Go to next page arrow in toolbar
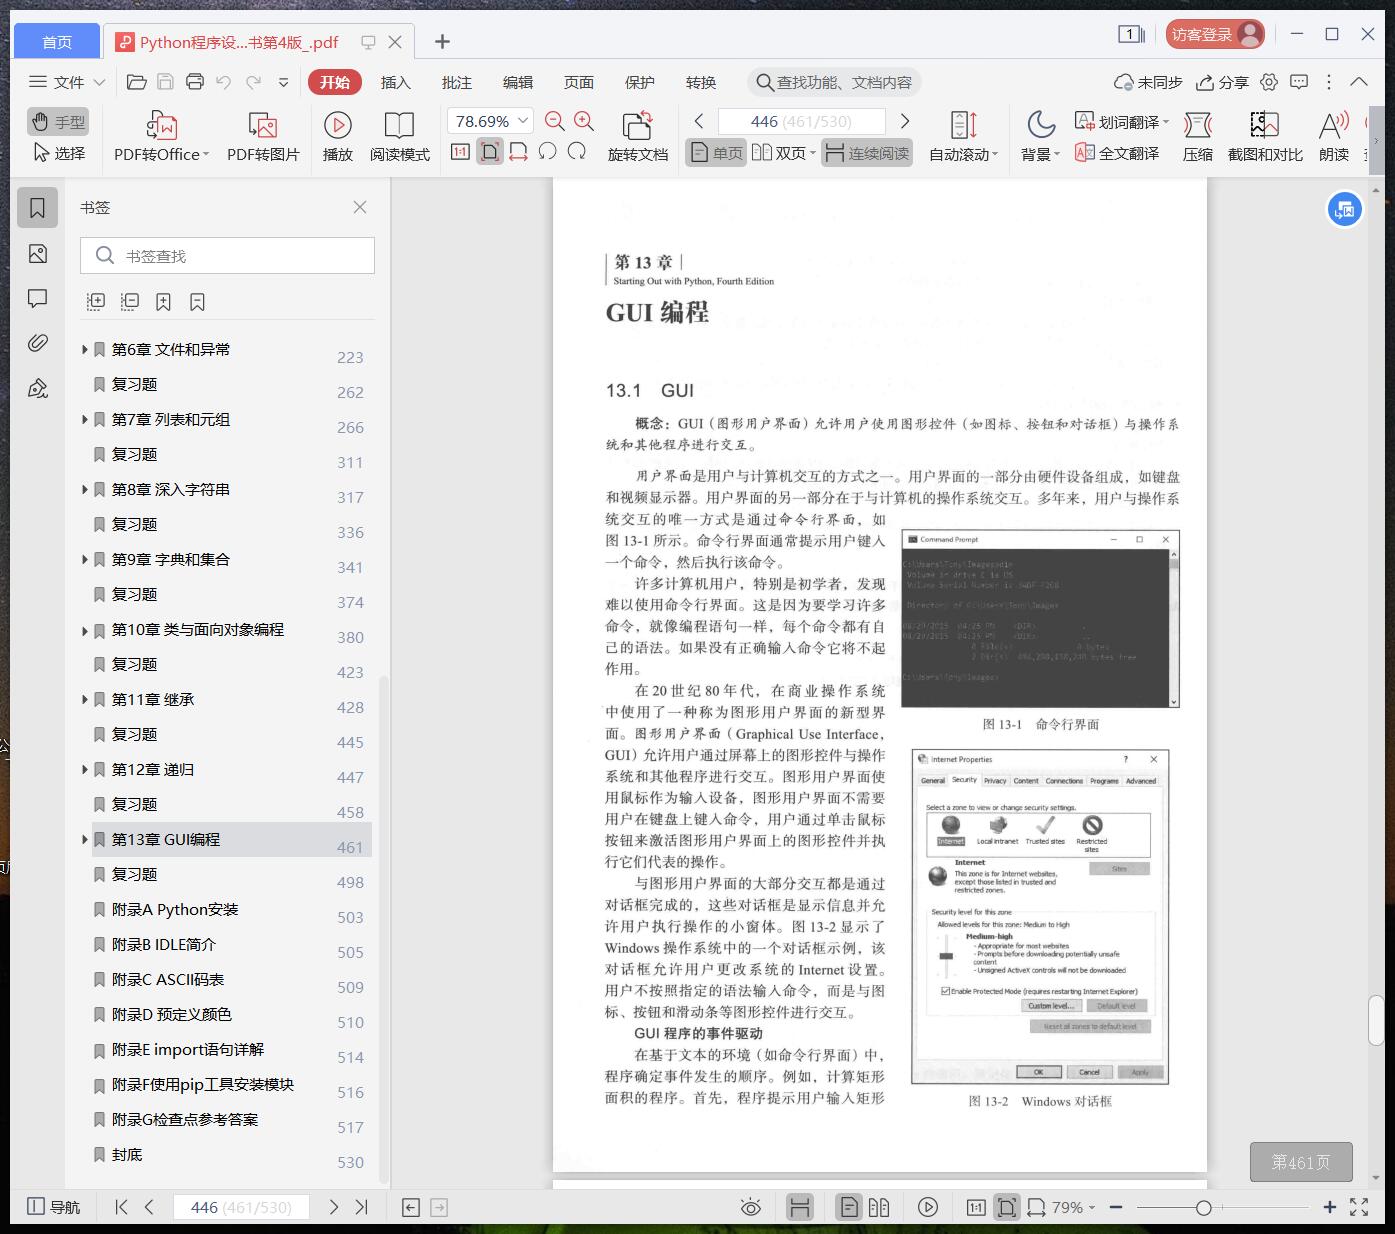The image size is (1395, 1234). point(905,121)
